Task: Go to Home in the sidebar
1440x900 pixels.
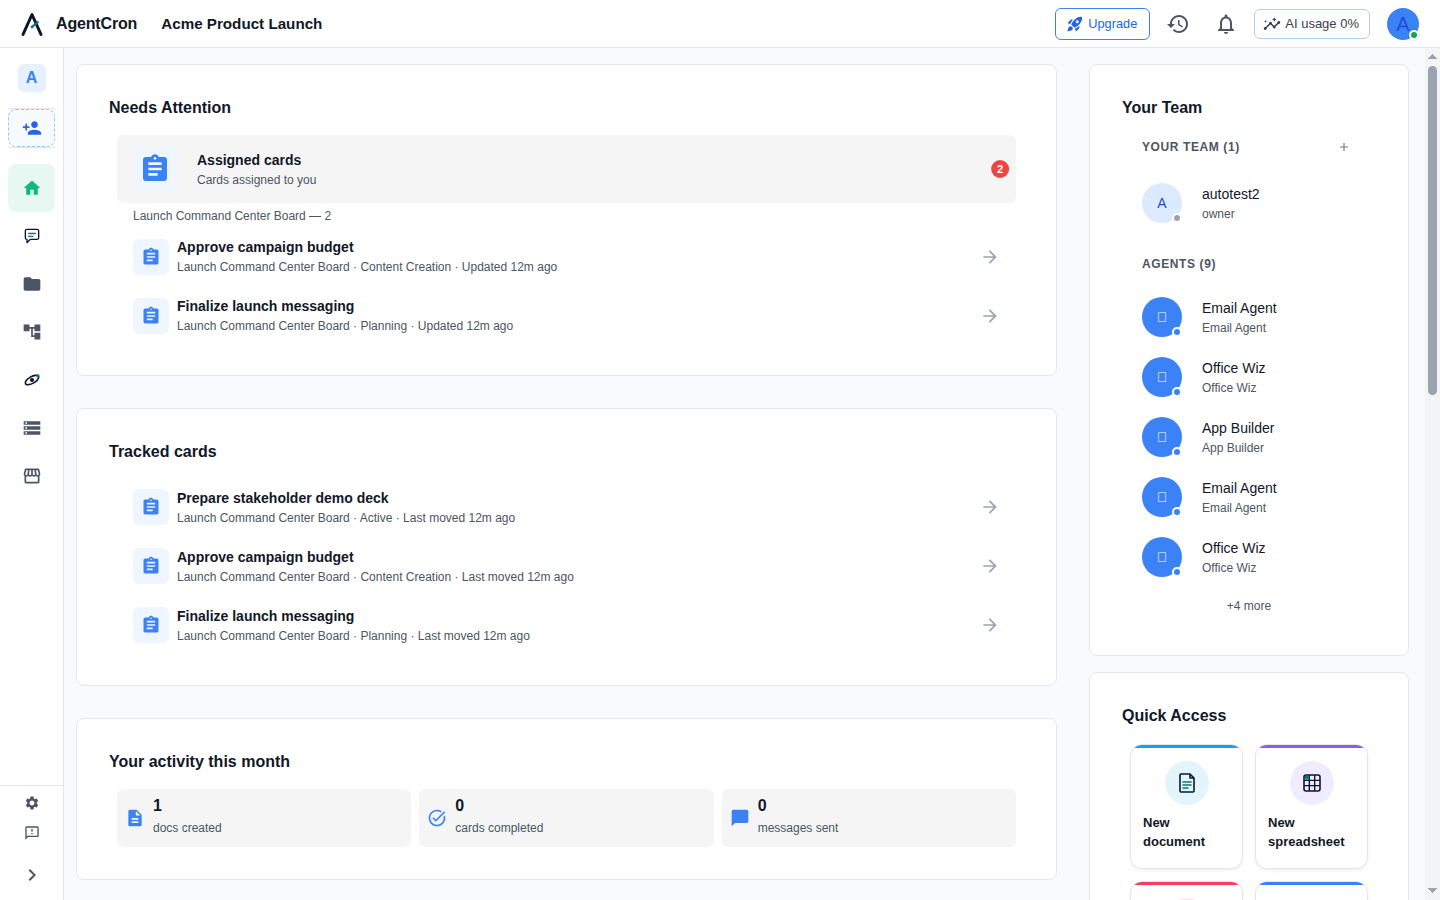Action: tap(32, 188)
